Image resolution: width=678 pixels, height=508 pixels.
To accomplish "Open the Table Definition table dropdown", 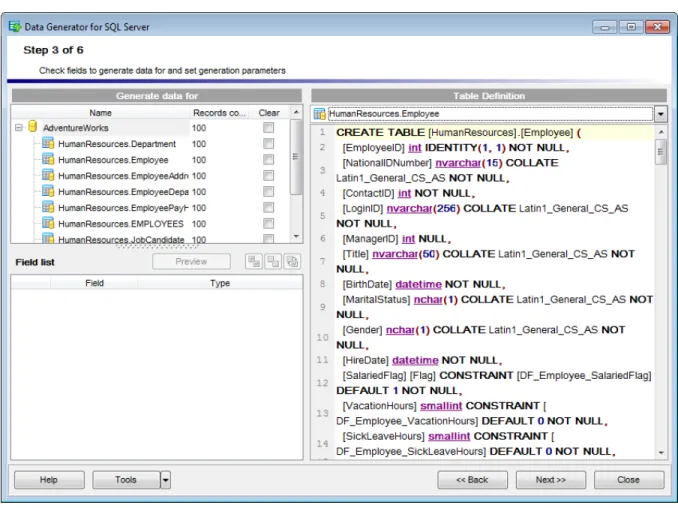I will 660,114.
